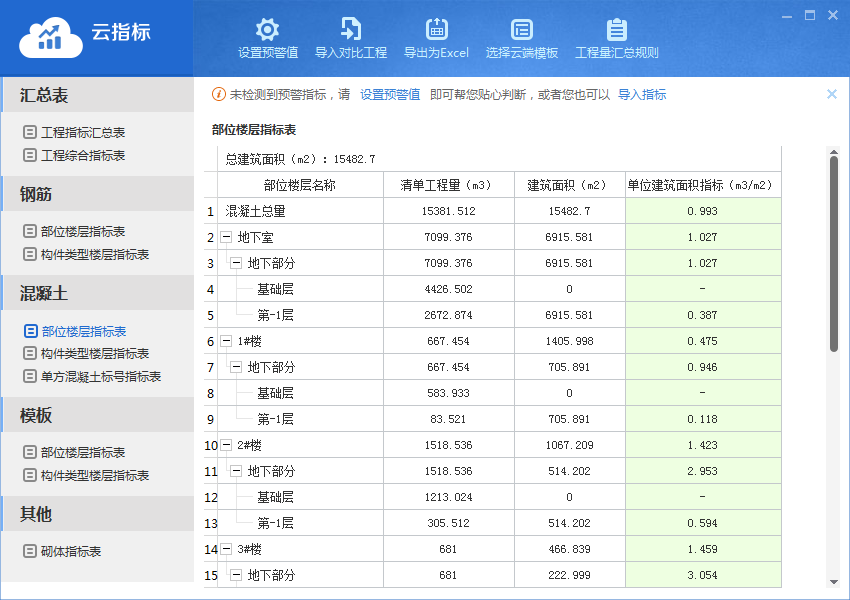Click the scrollbar down arrow
Screen dimensions: 850x600
834,582
